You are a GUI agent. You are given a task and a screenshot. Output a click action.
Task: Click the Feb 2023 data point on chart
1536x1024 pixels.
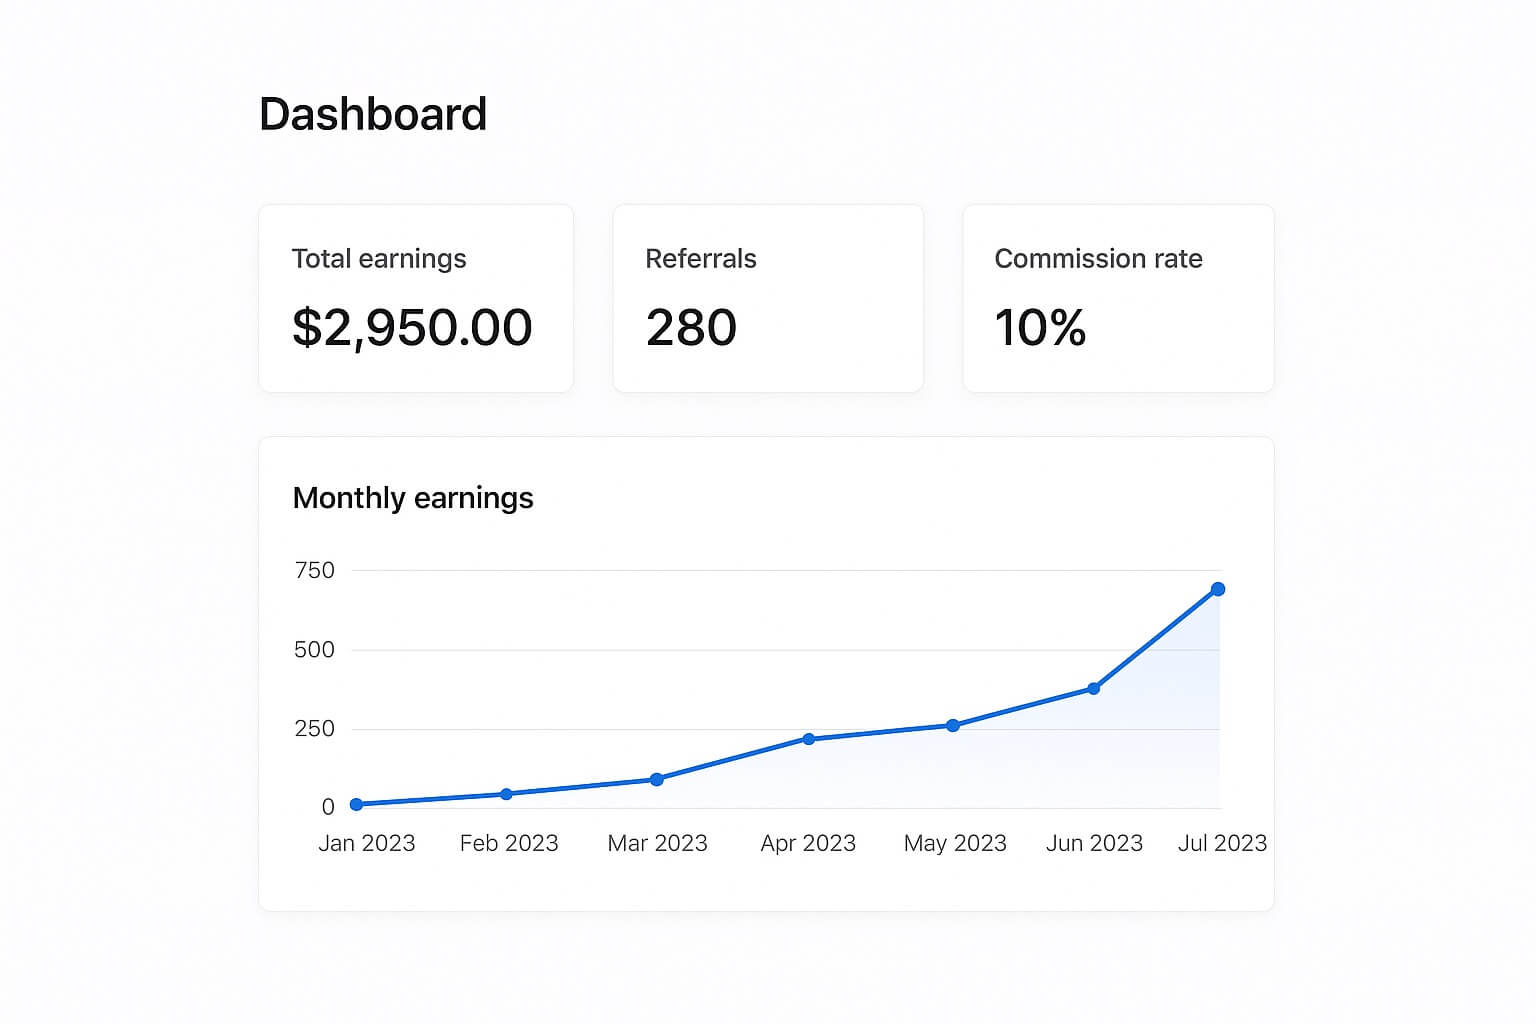[x=506, y=794]
